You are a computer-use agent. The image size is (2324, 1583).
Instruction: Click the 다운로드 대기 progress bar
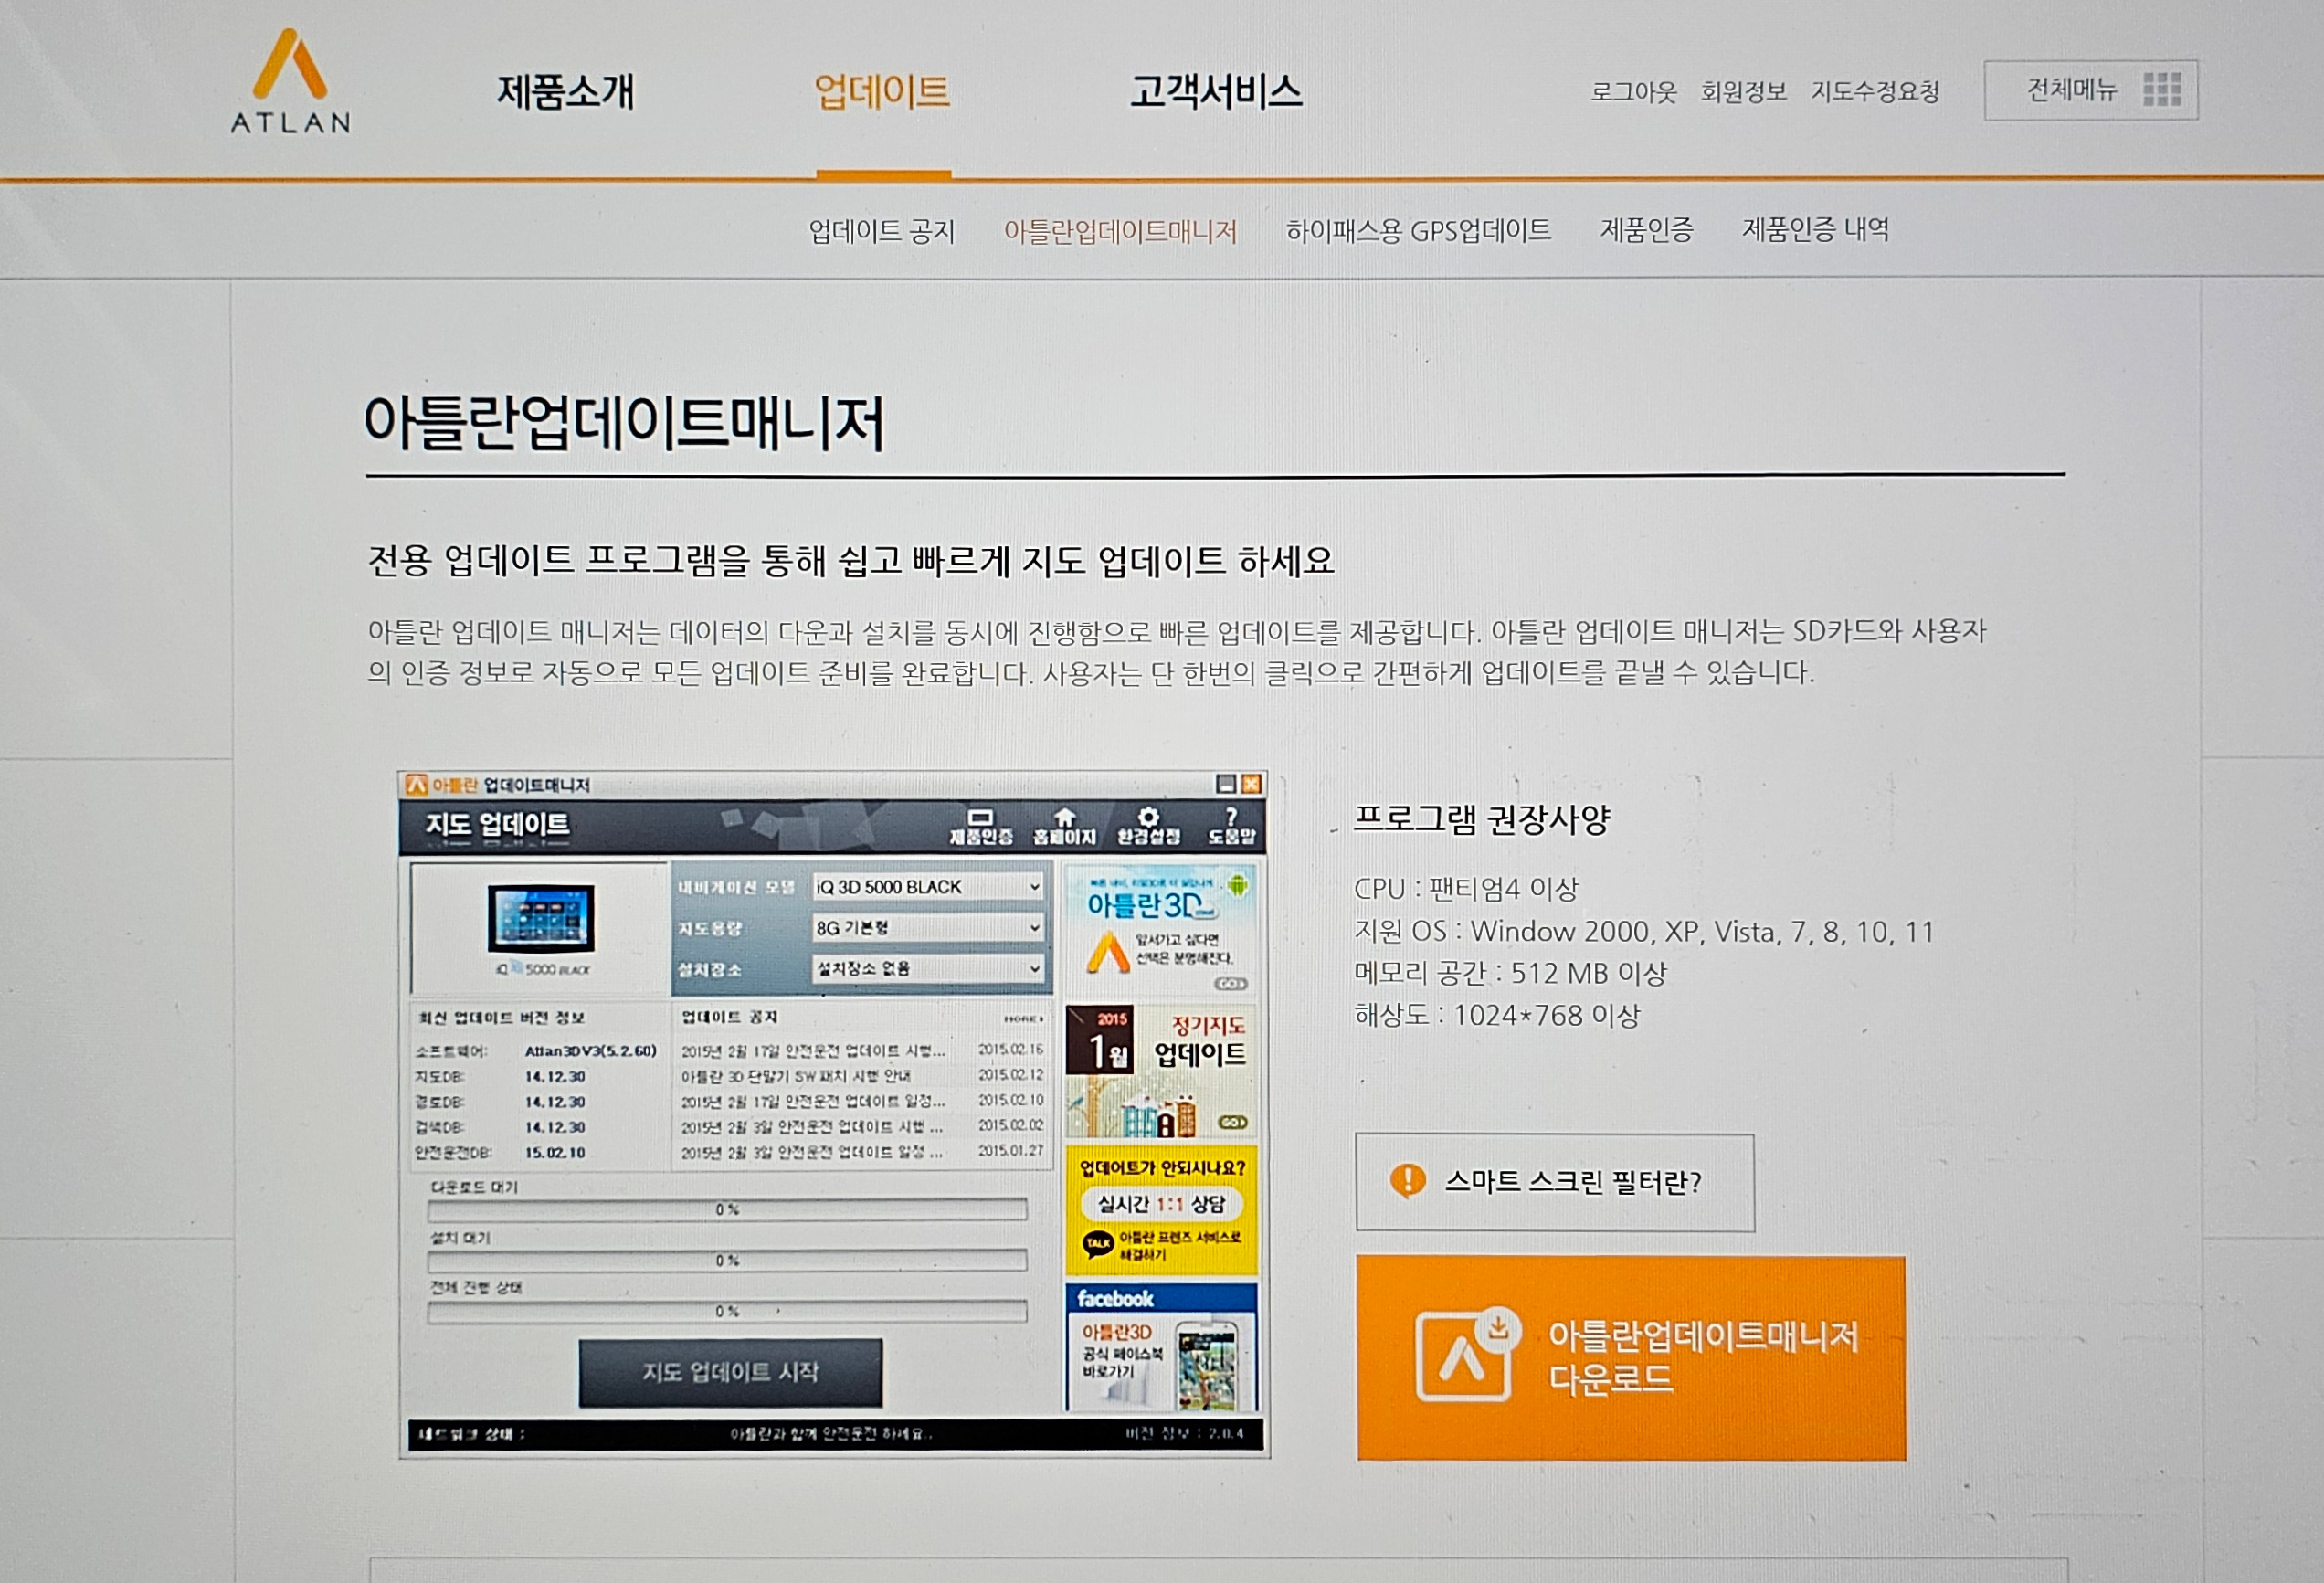point(727,1210)
